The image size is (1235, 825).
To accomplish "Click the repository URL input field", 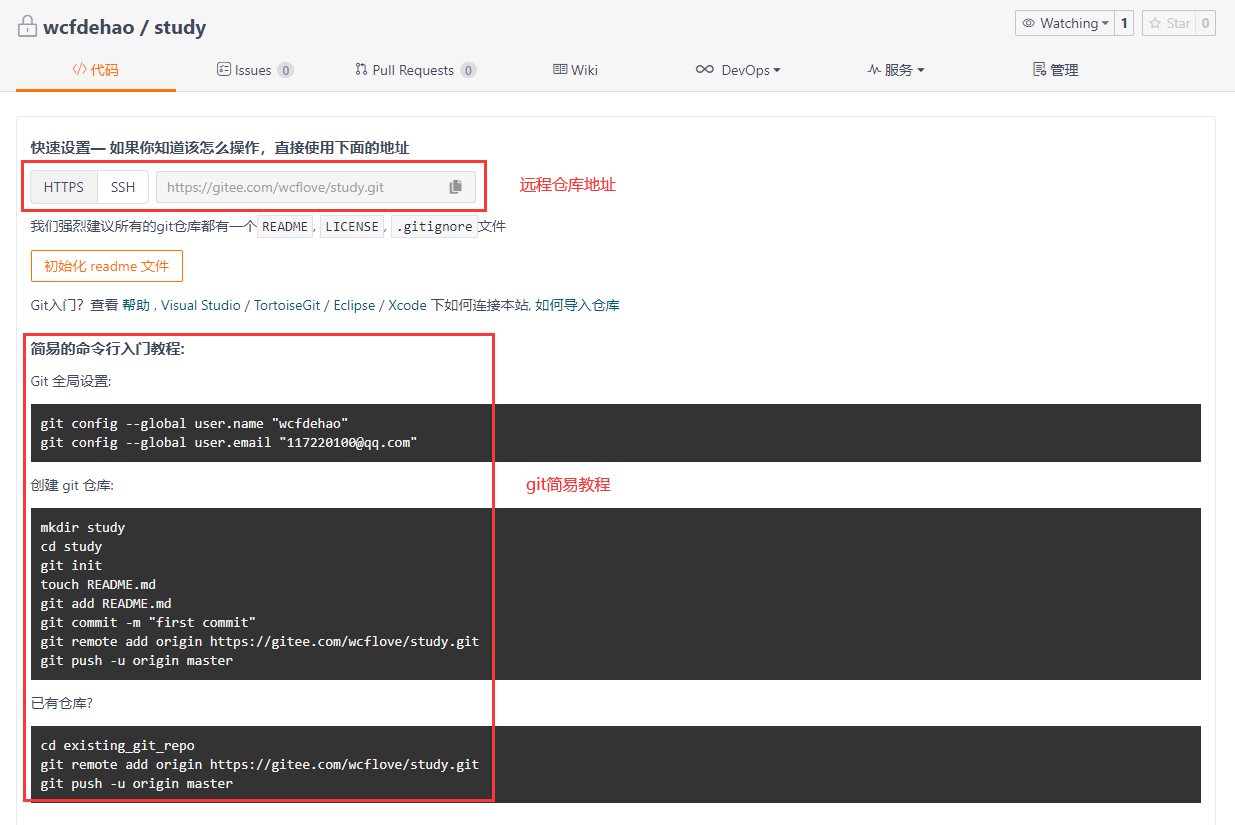I will coord(300,187).
